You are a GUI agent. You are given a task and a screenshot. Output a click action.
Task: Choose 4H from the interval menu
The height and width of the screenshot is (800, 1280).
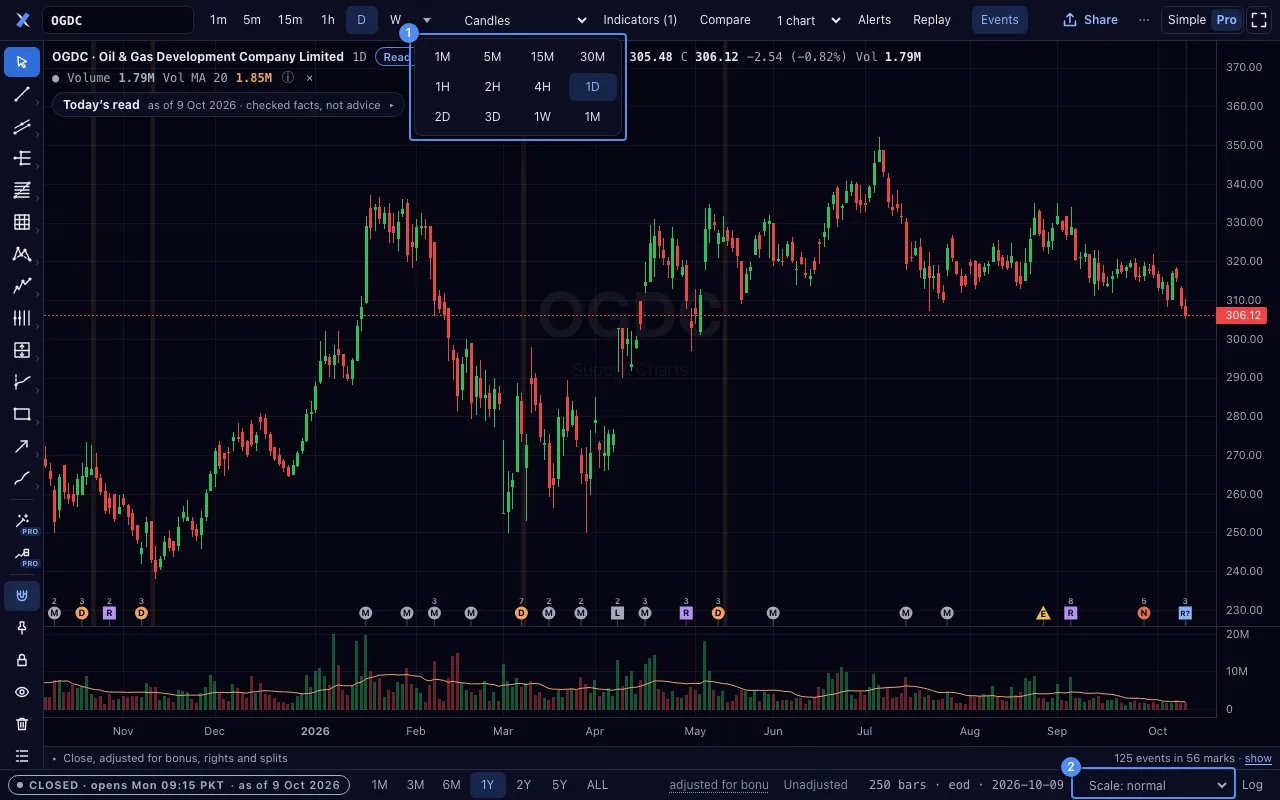tap(542, 87)
